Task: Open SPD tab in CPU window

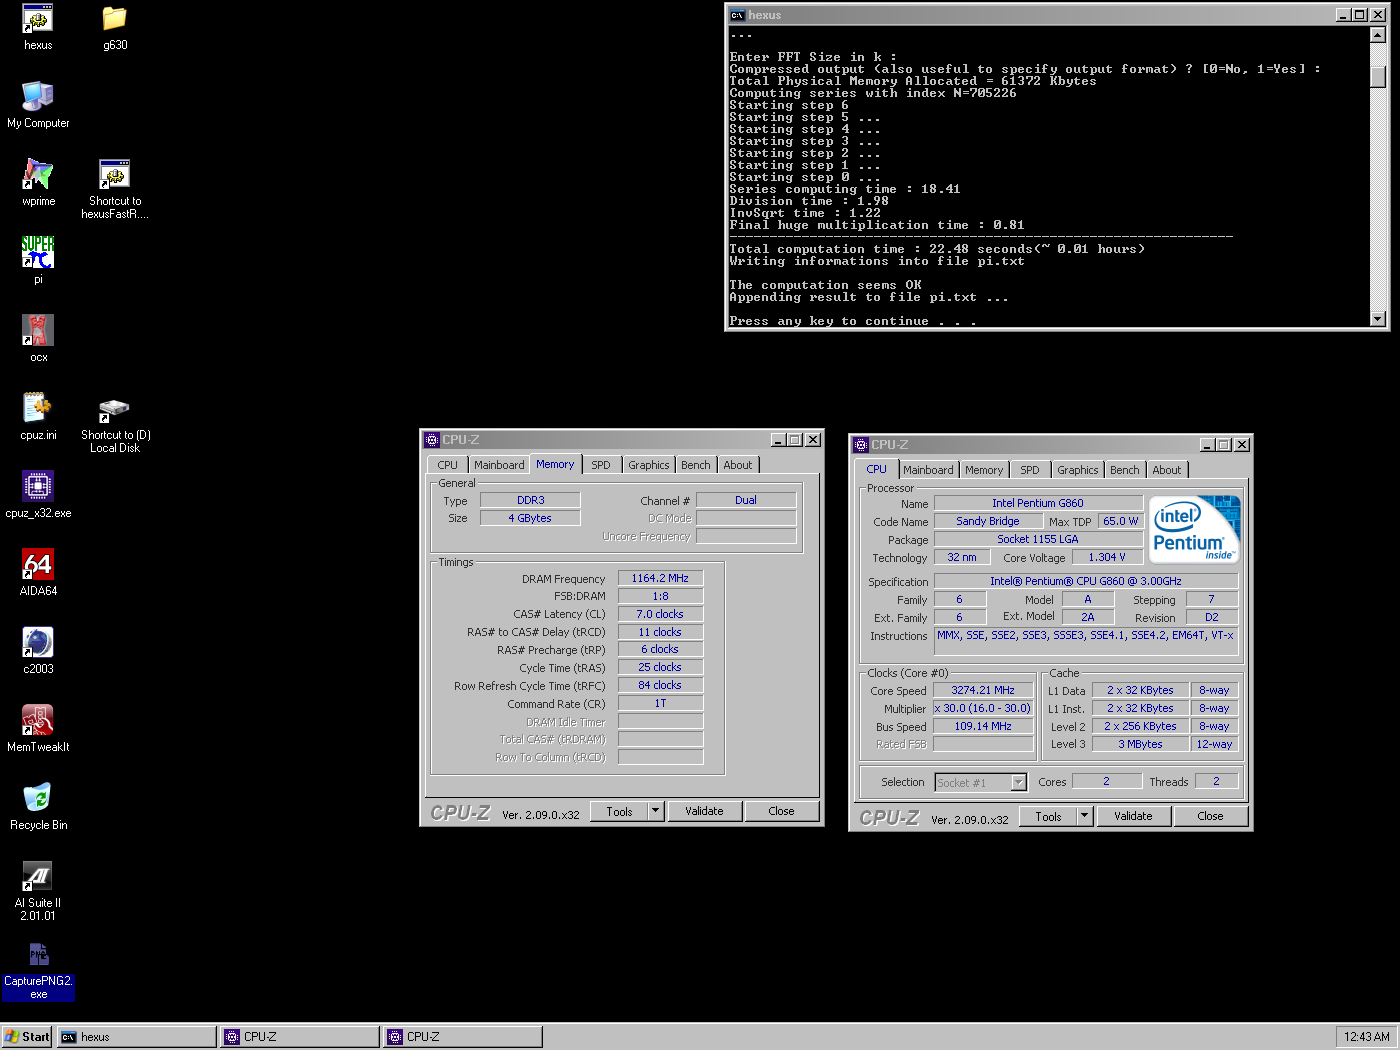Action: pyautogui.click(x=1030, y=470)
